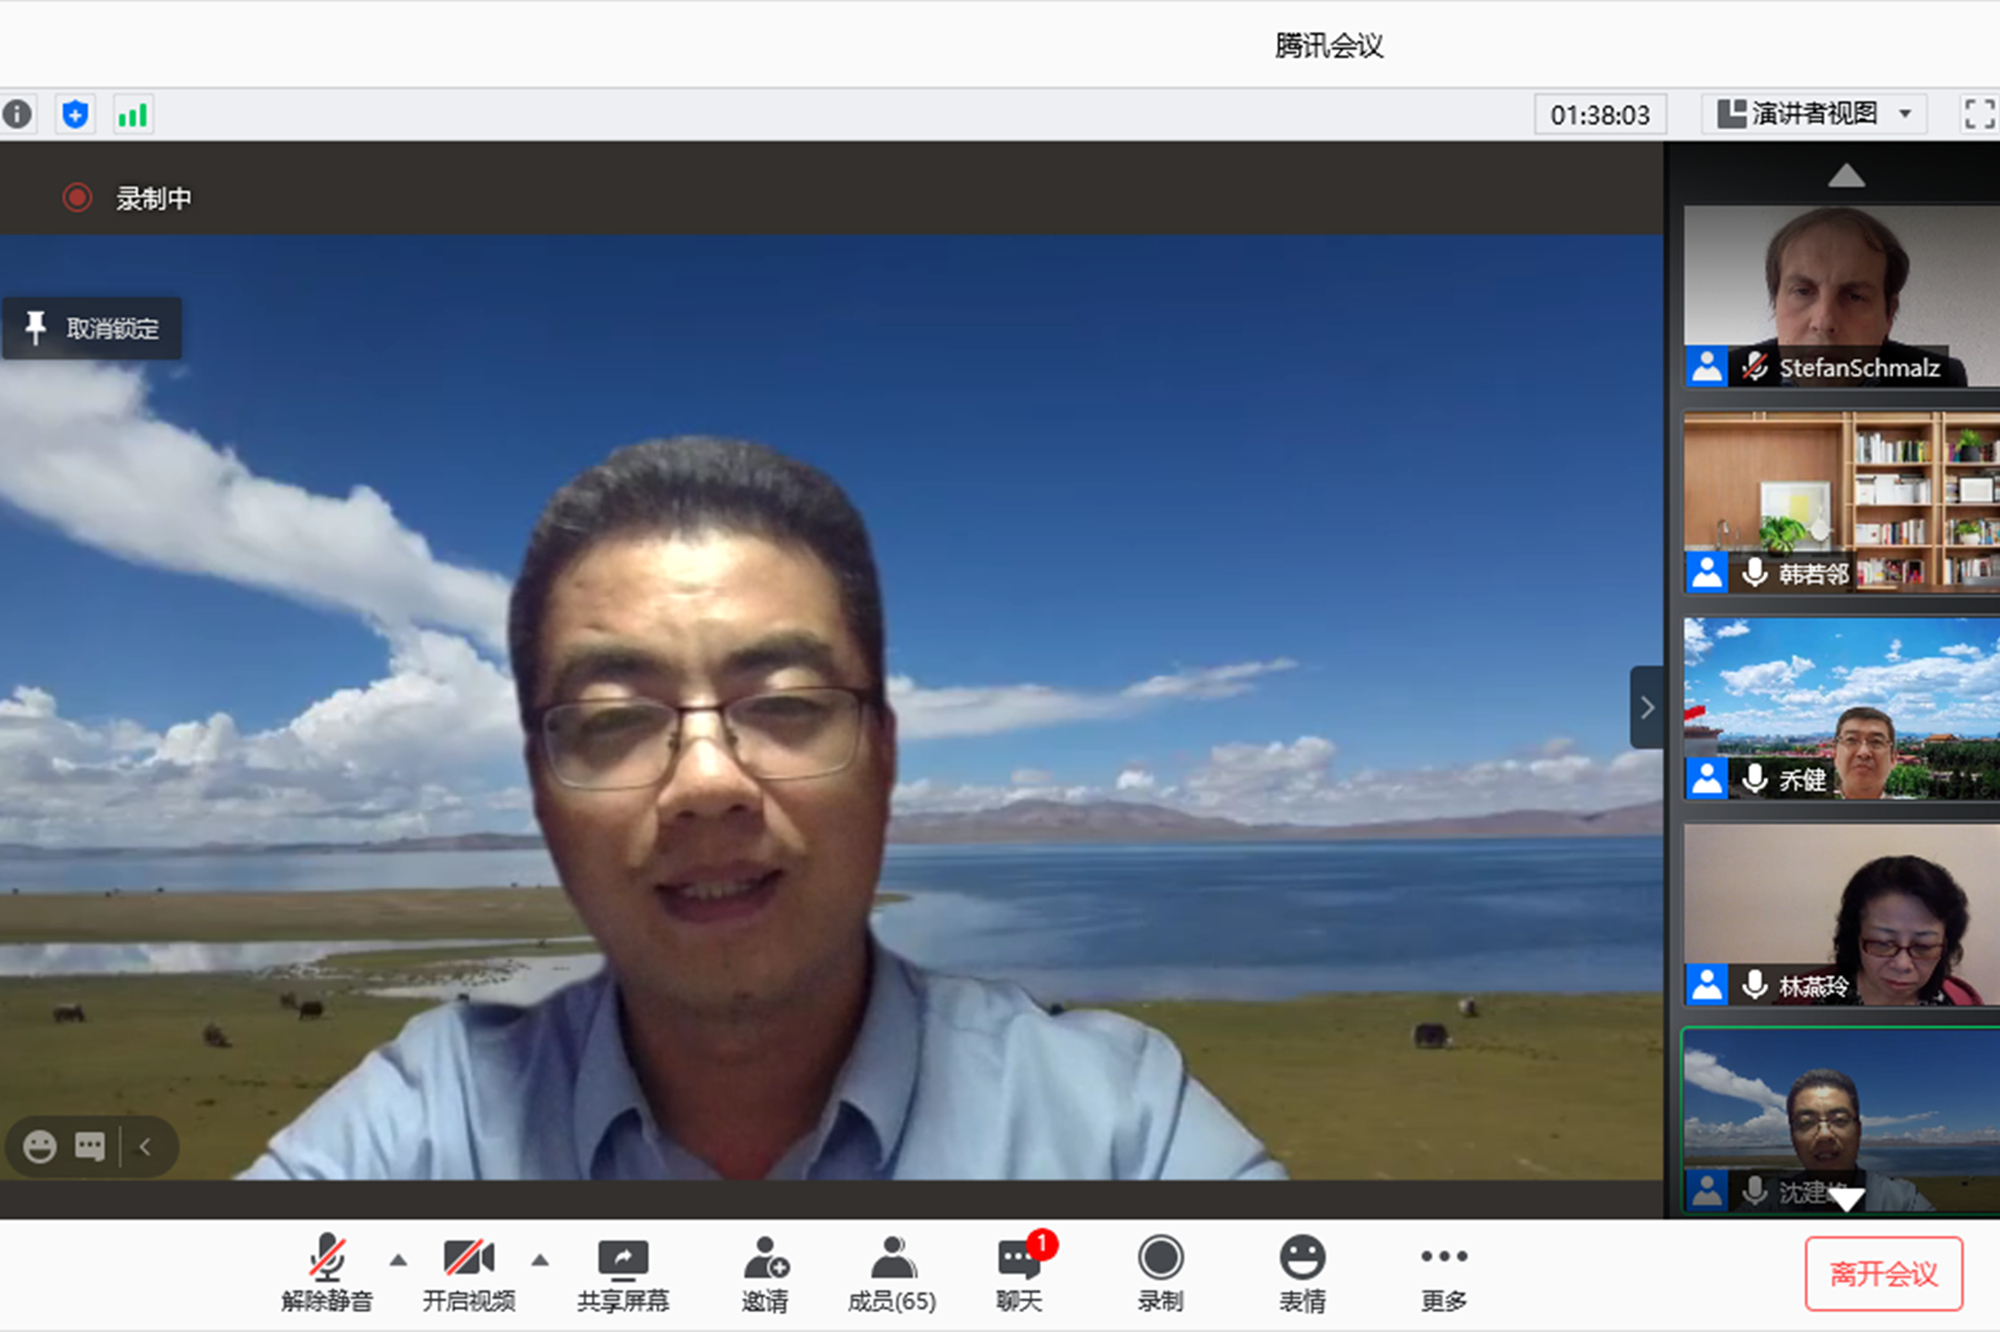Click the blue security shield icon
The image size is (2000, 1332).
(75, 114)
